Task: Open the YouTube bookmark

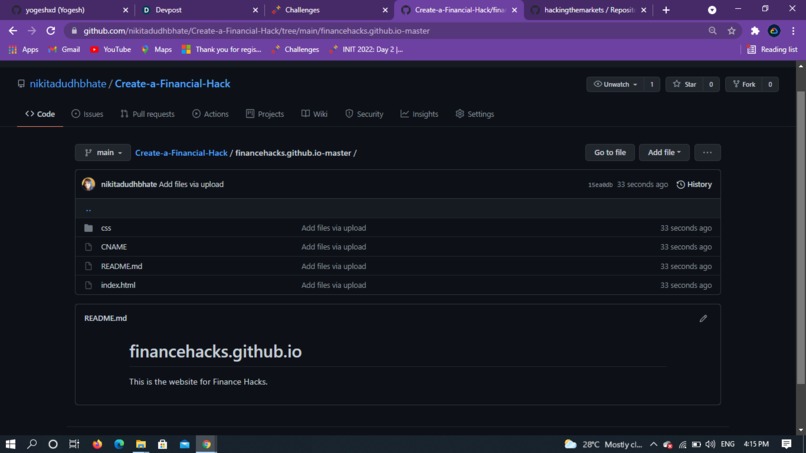Action: [x=111, y=49]
